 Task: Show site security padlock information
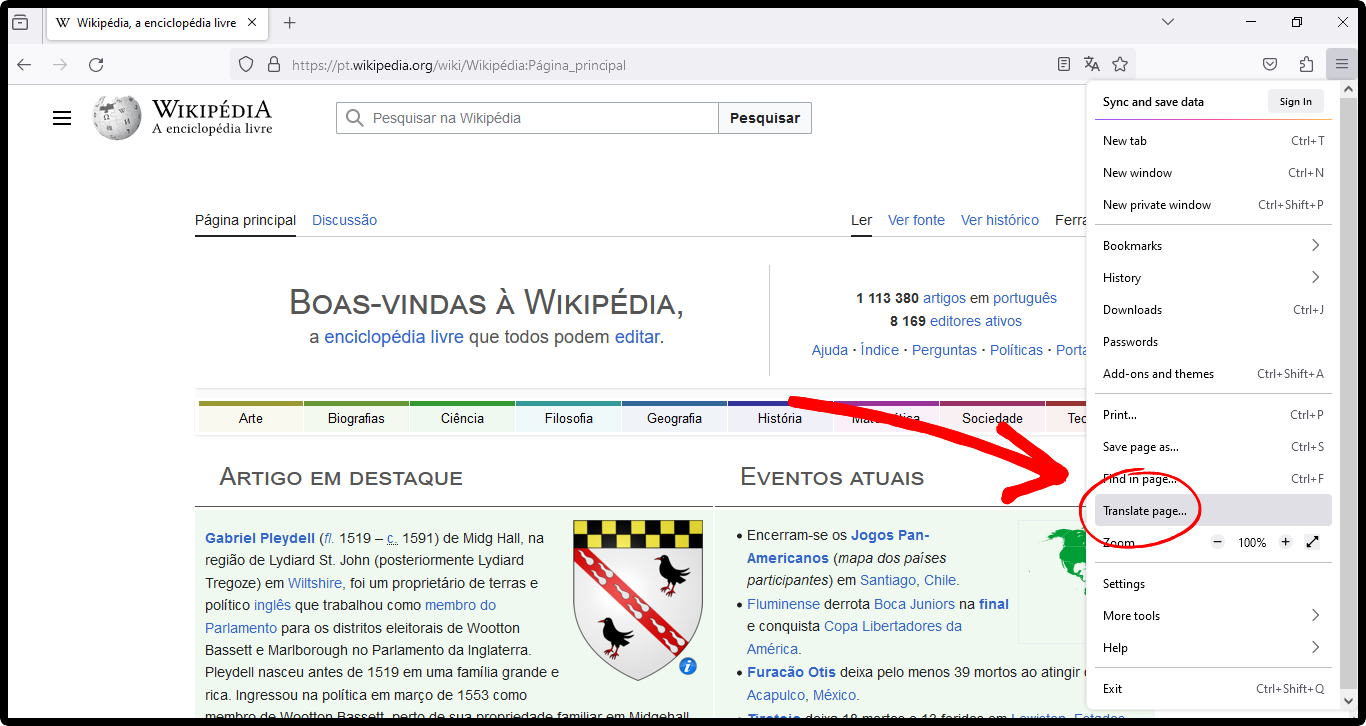click(x=273, y=65)
